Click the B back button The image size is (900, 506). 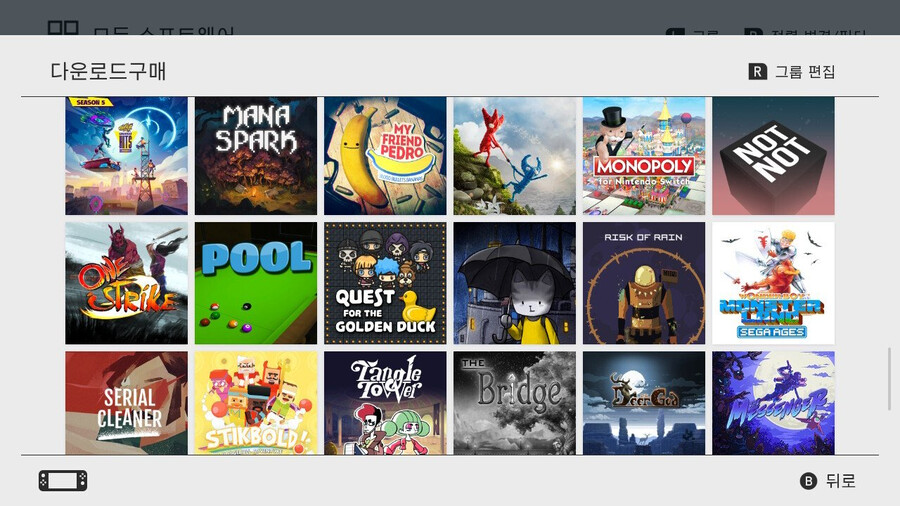pyautogui.click(x=828, y=481)
